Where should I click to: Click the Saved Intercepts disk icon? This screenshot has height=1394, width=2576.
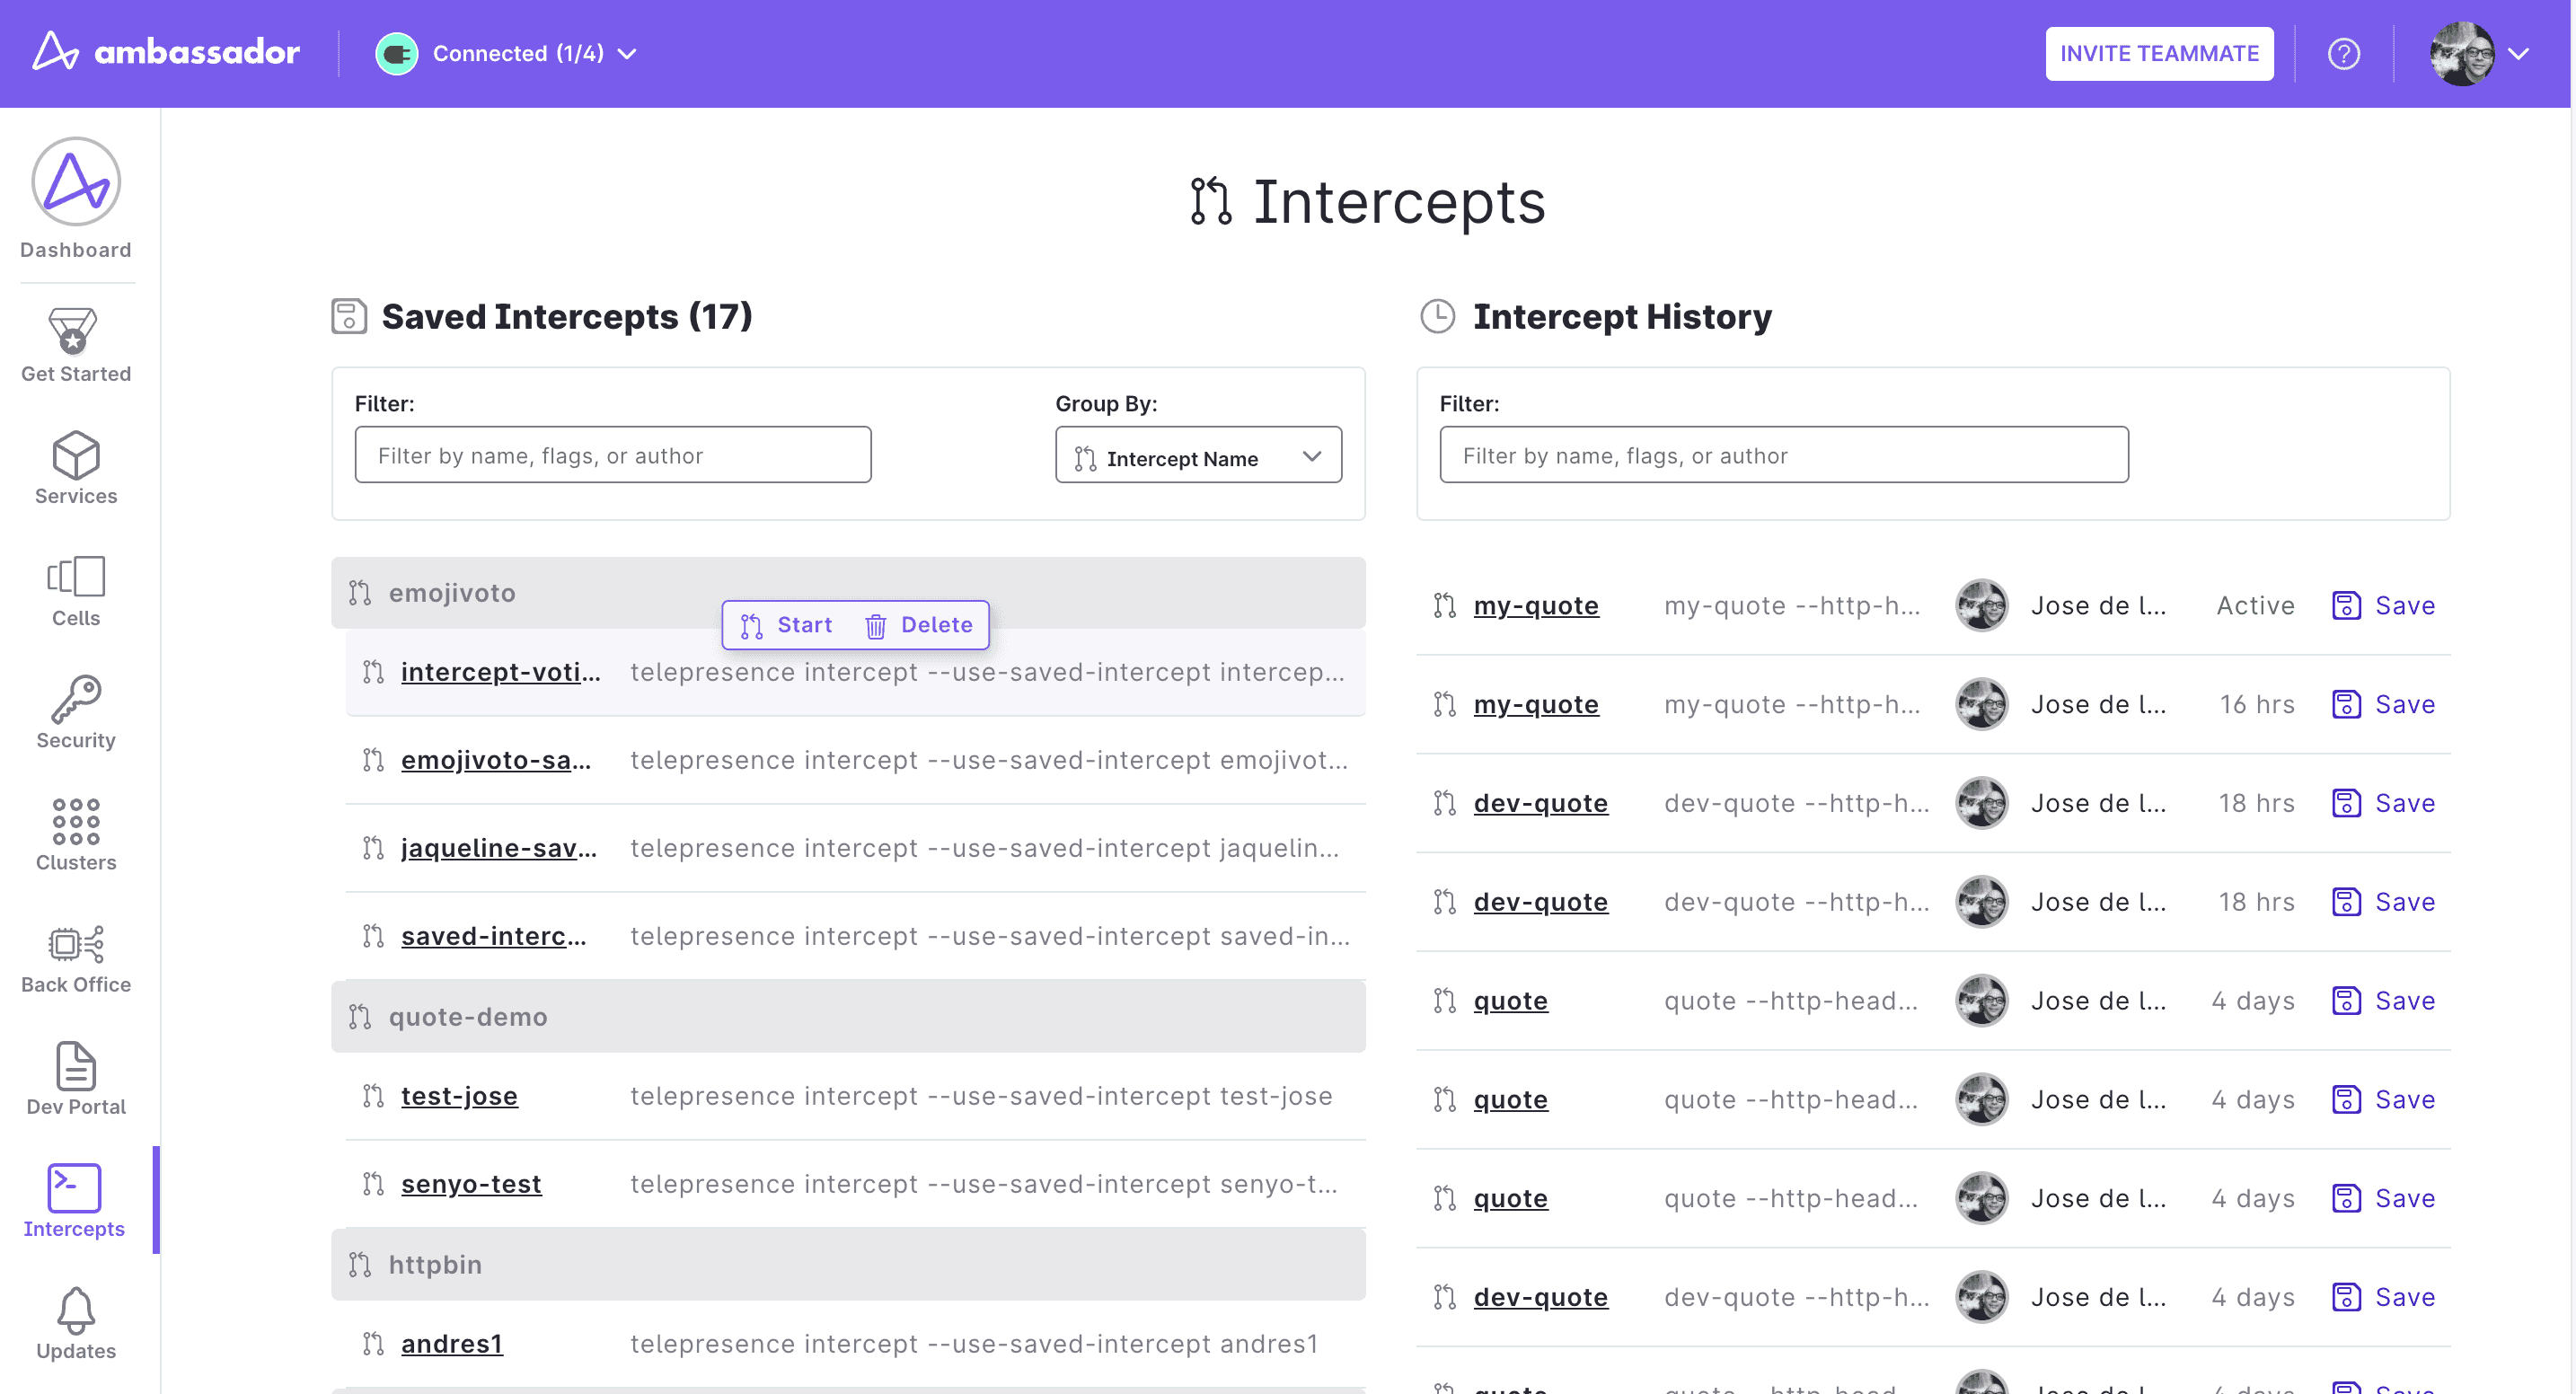tap(349, 316)
